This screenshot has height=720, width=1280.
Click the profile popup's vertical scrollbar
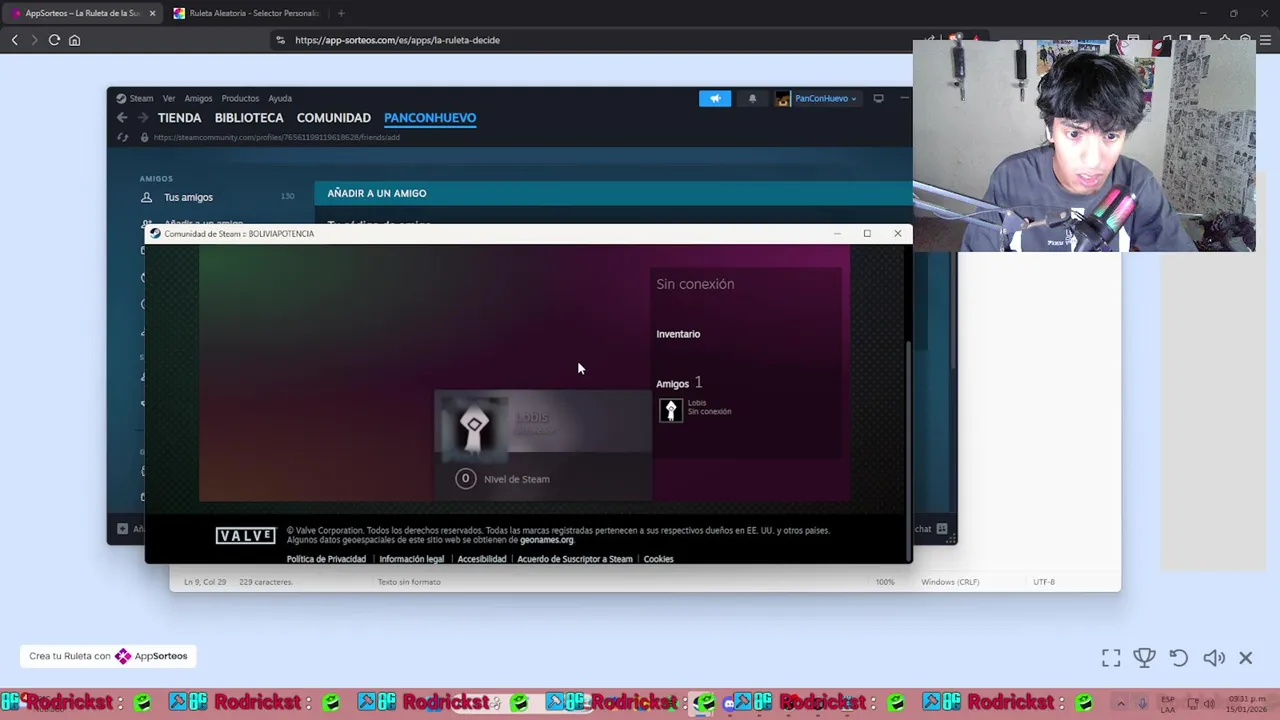tap(908, 450)
